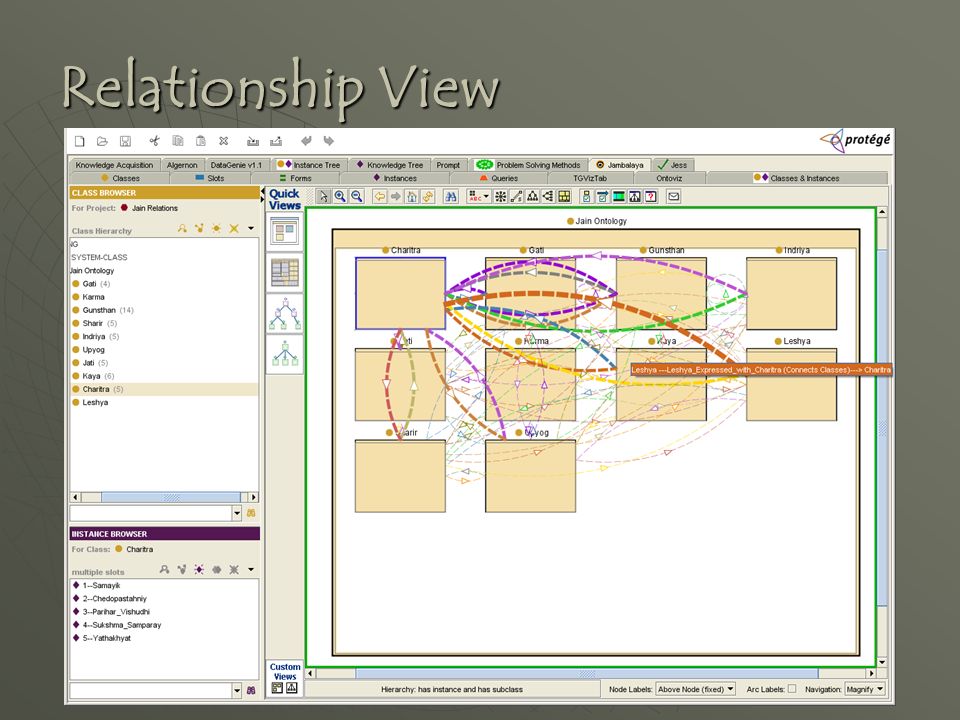The height and width of the screenshot is (720, 960).
Task: Switch to the Jambalaya tab
Action: point(620,165)
